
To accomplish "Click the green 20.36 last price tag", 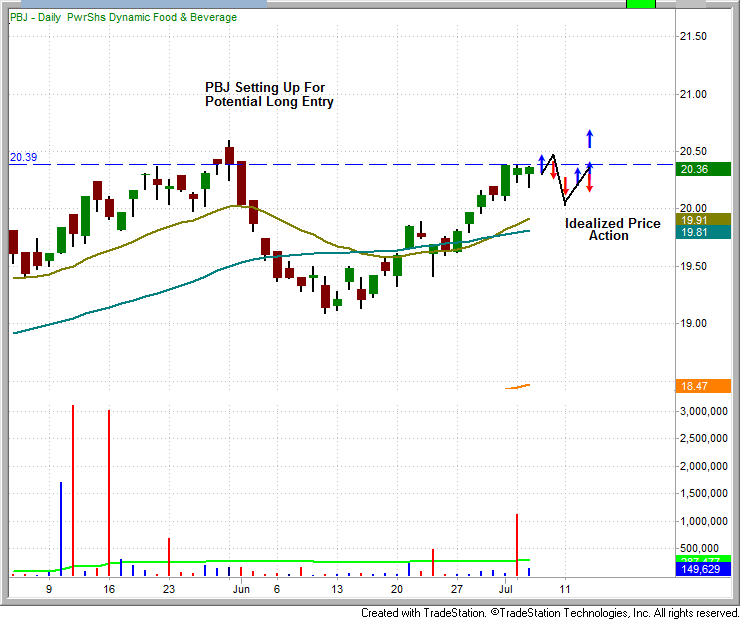I will [x=703, y=169].
